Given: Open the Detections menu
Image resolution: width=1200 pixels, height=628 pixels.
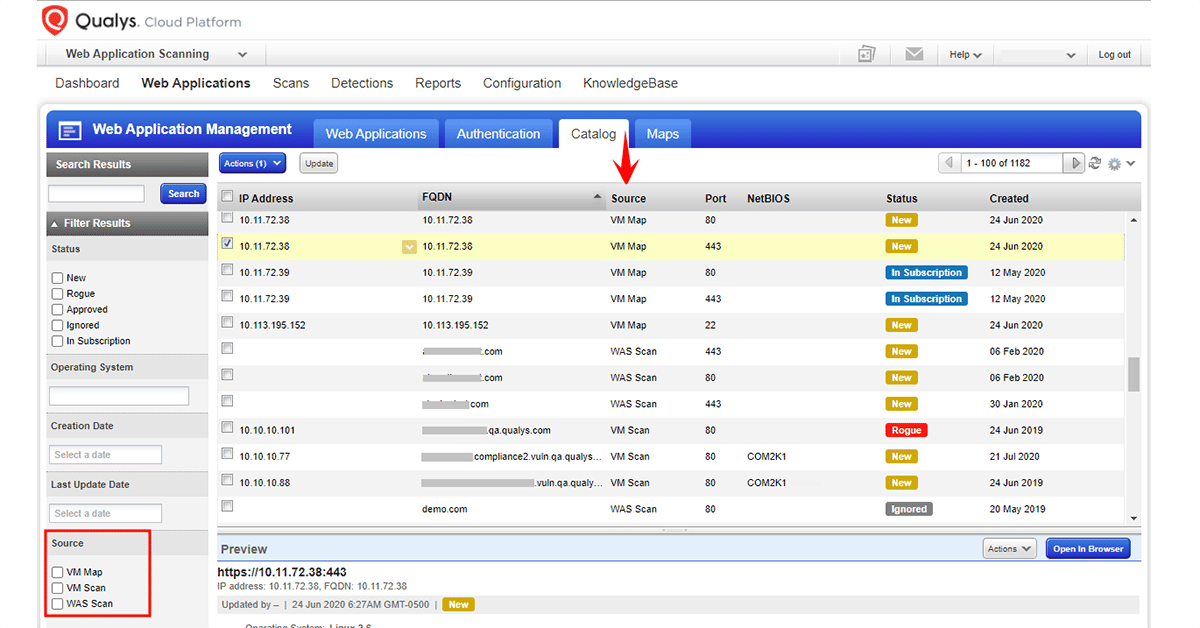Looking at the screenshot, I should point(362,83).
